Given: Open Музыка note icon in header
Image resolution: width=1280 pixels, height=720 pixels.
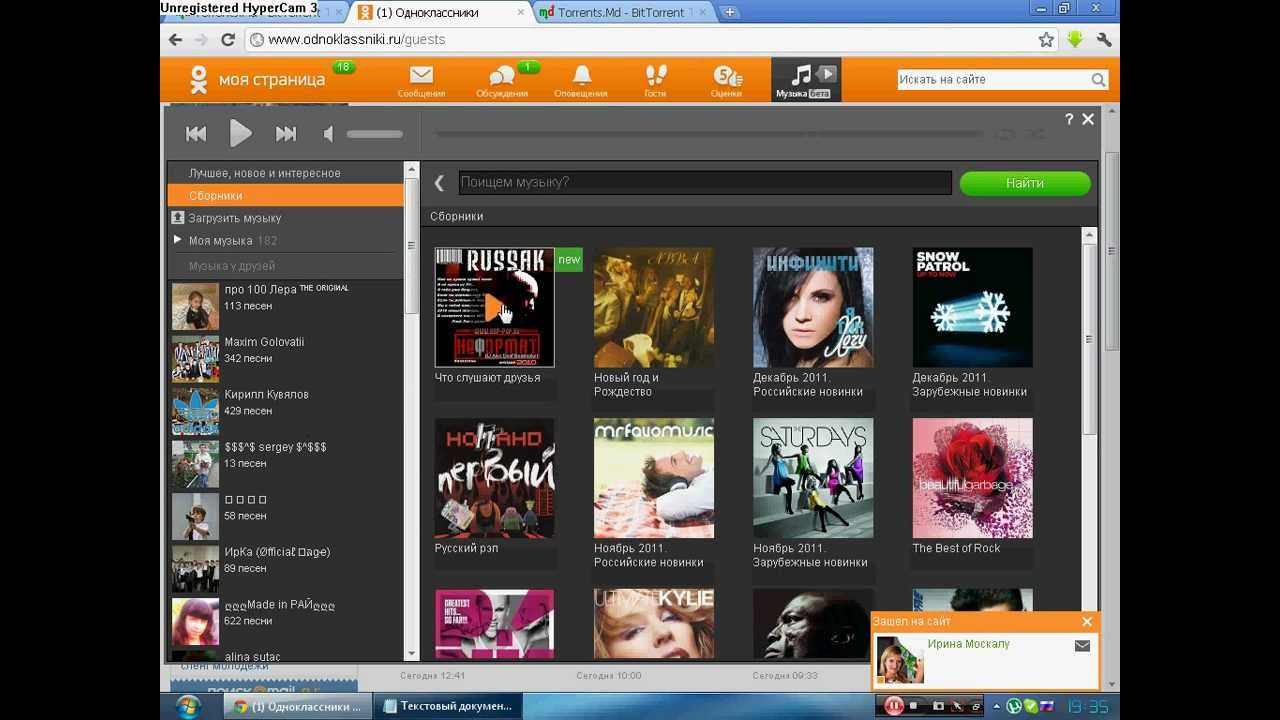Looking at the screenshot, I should click(805, 80).
